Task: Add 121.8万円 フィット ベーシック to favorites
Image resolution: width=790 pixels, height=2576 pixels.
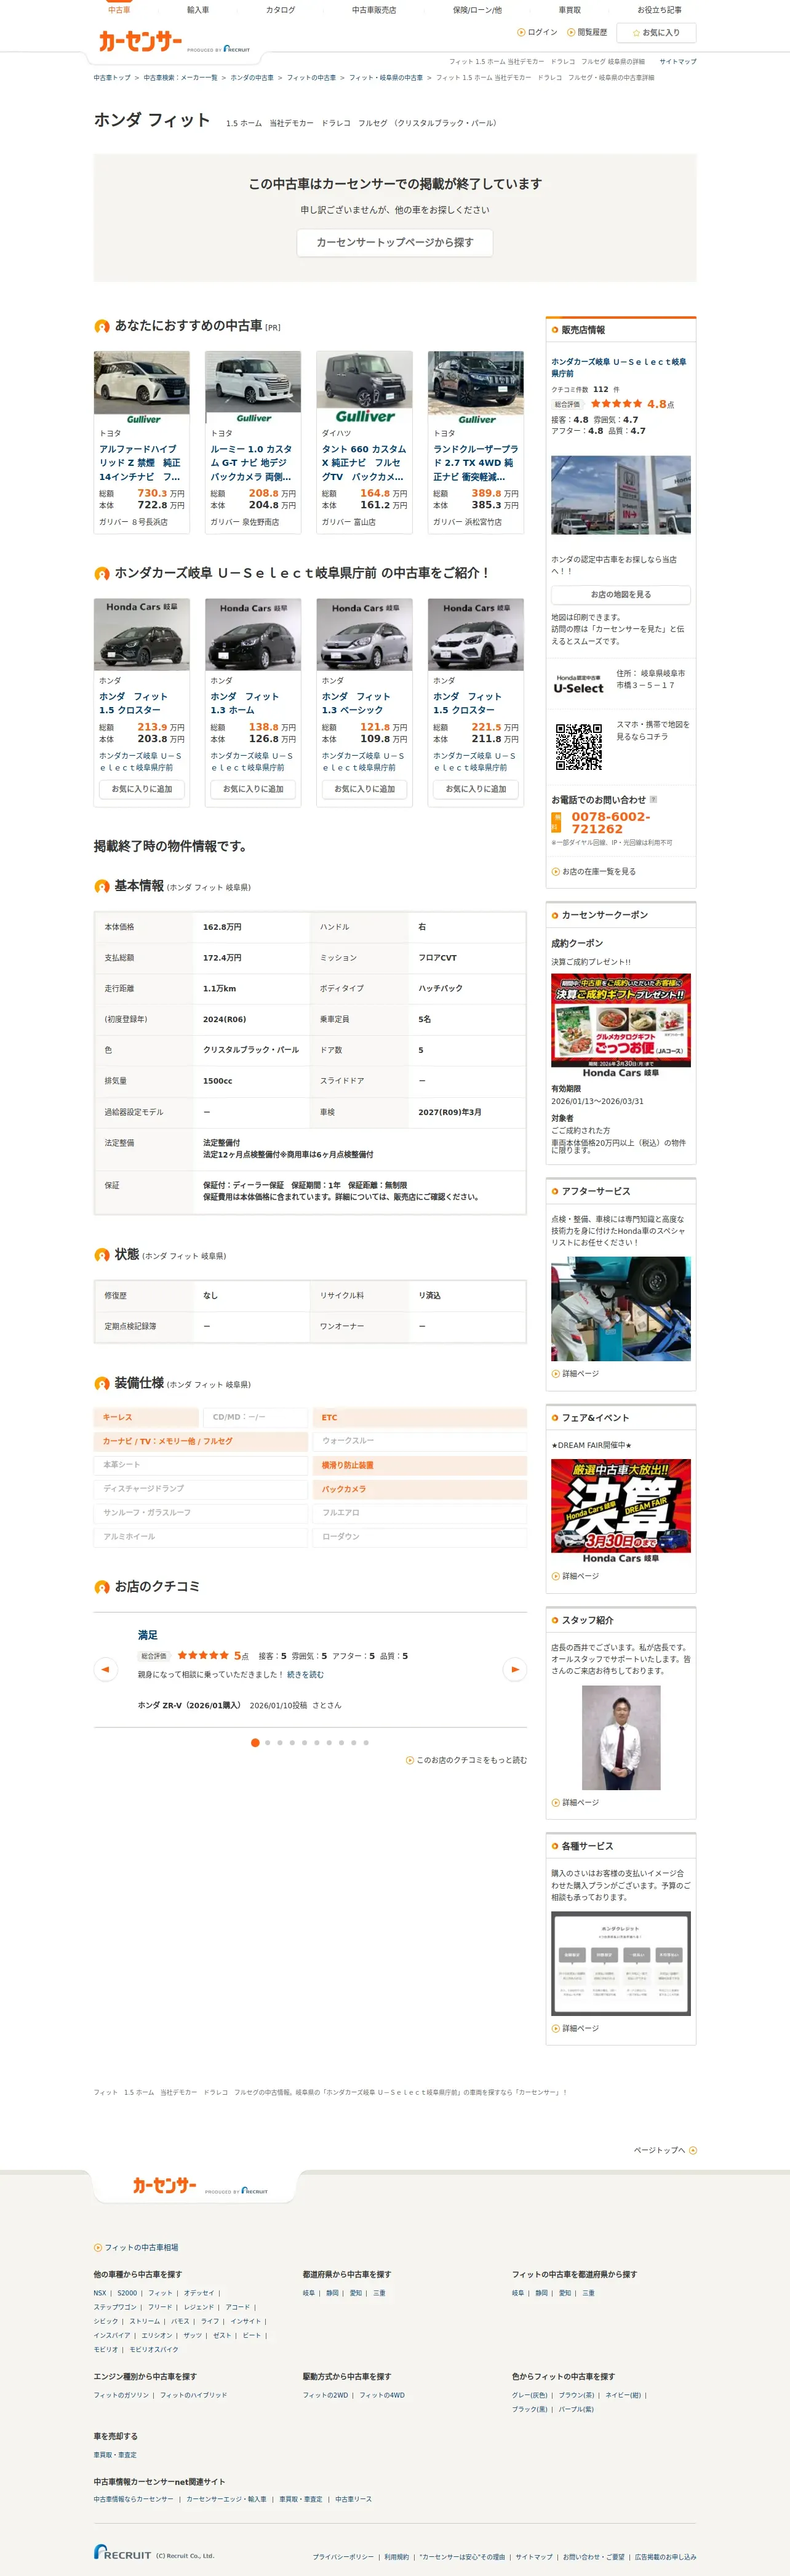Action: click(x=364, y=789)
